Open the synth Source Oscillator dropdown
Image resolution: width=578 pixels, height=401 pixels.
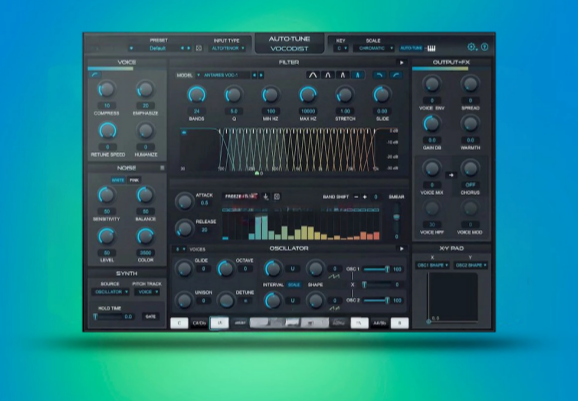coord(111,292)
